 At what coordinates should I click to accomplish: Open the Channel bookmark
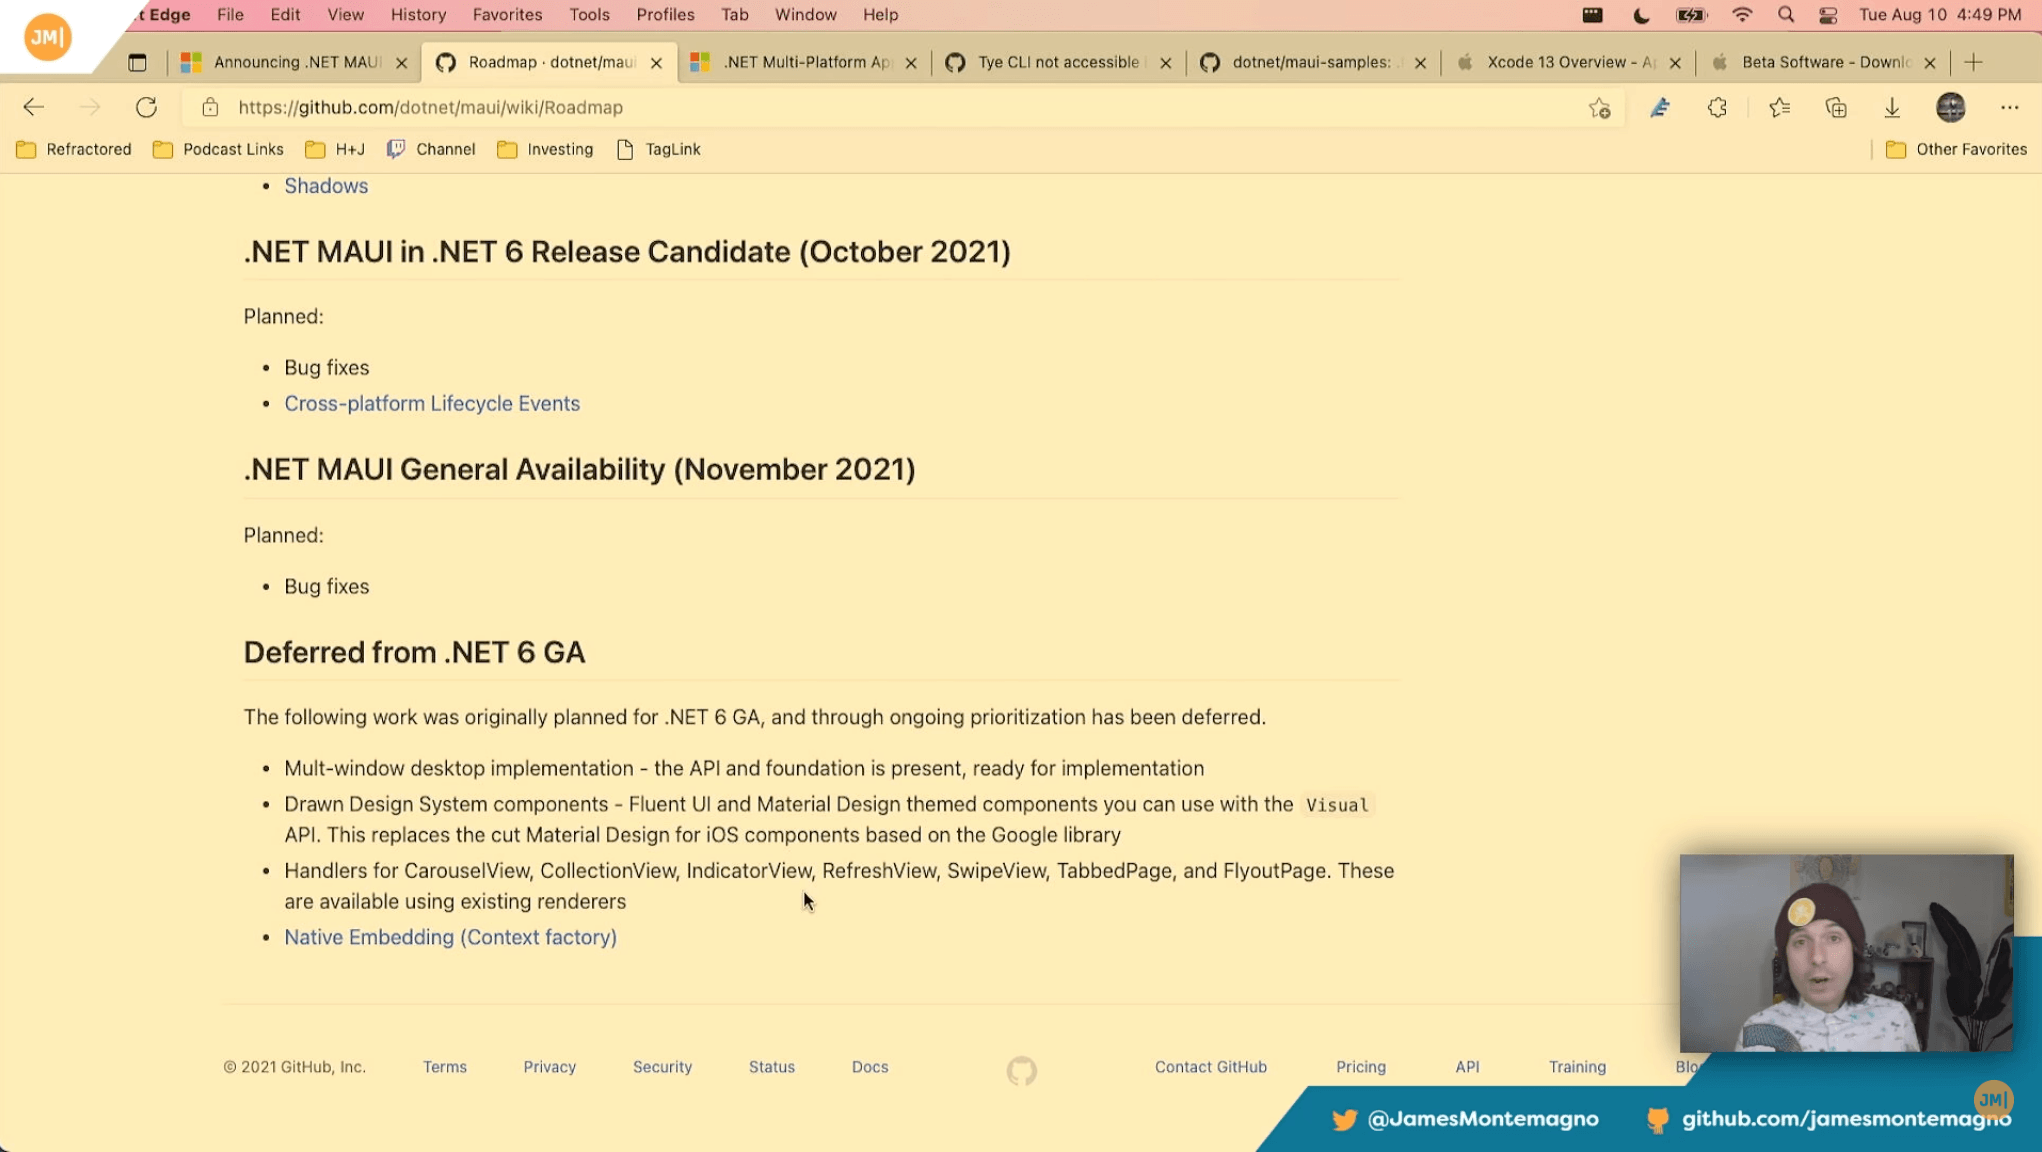pyautogui.click(x=431, y=150)
